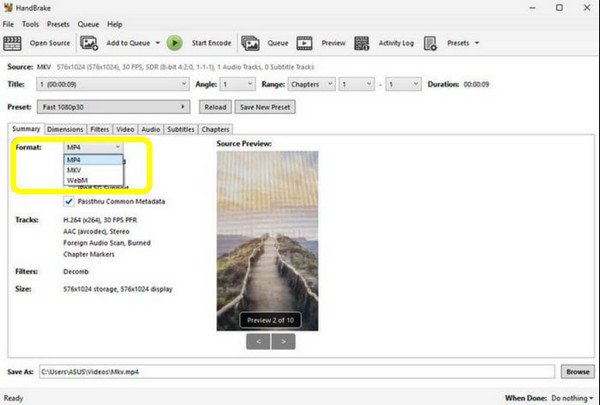Open the Fast 1080p30 preset selector

point(113,107)
